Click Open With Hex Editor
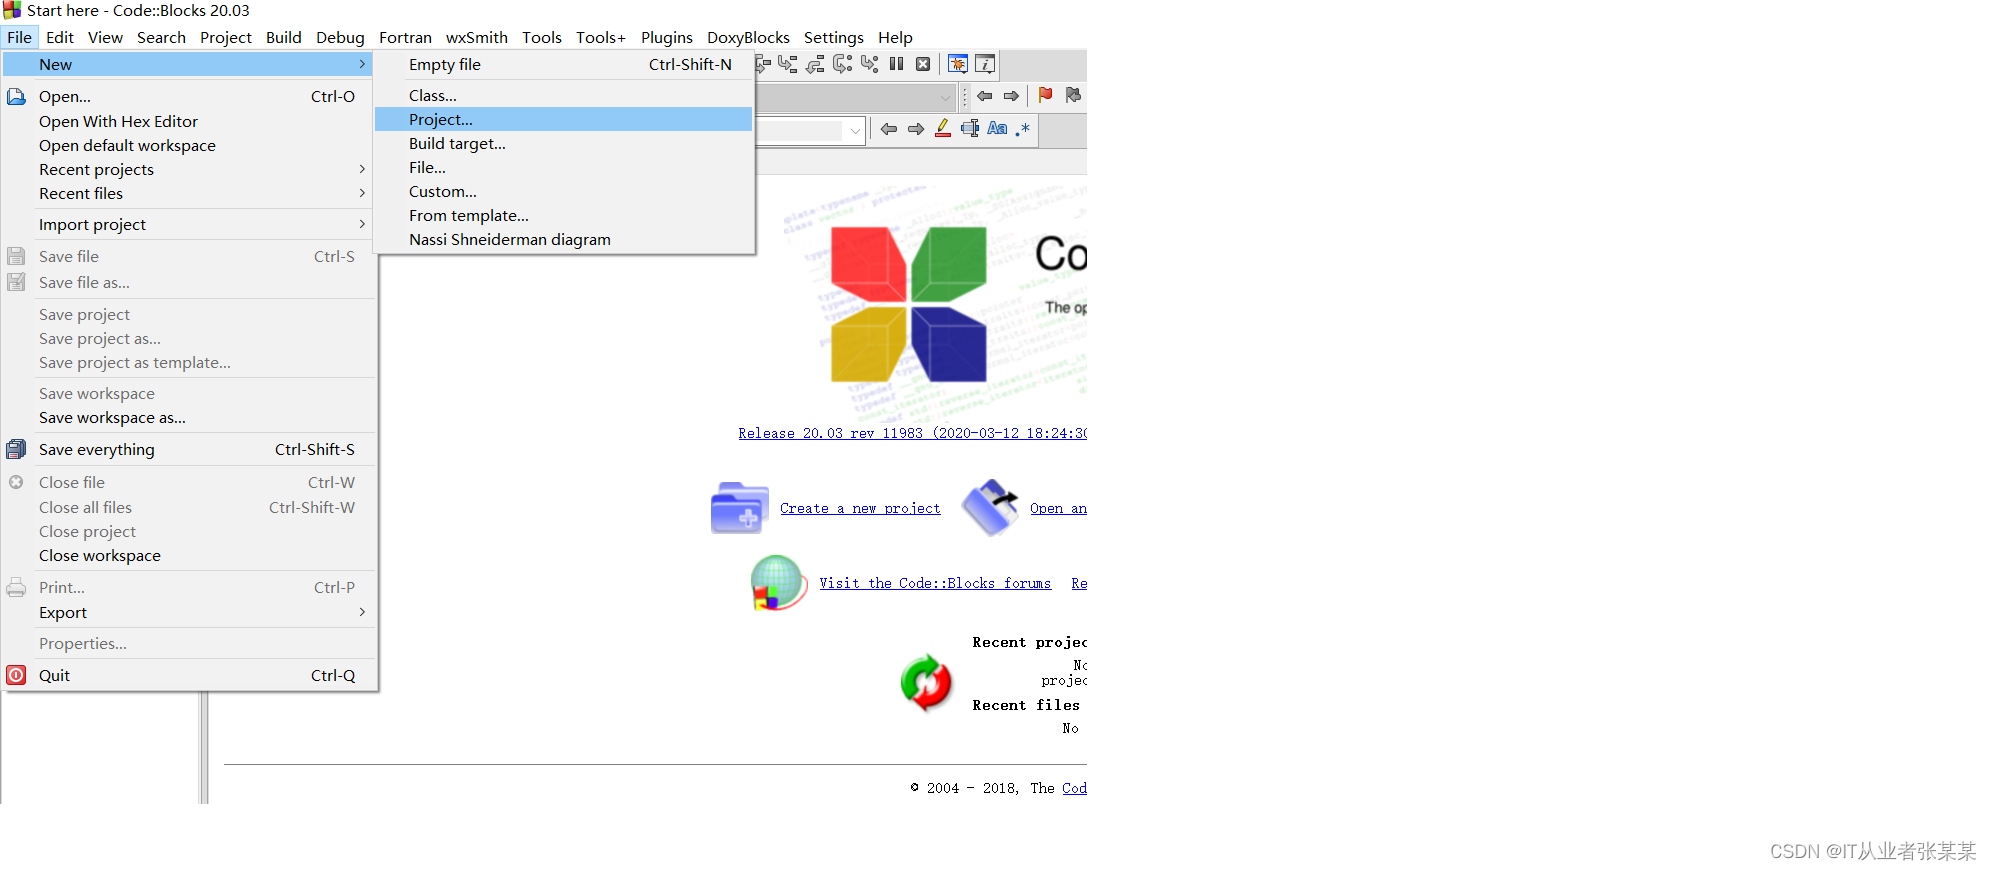This screenshot has height=870, width=1992. tap(189, 121)
